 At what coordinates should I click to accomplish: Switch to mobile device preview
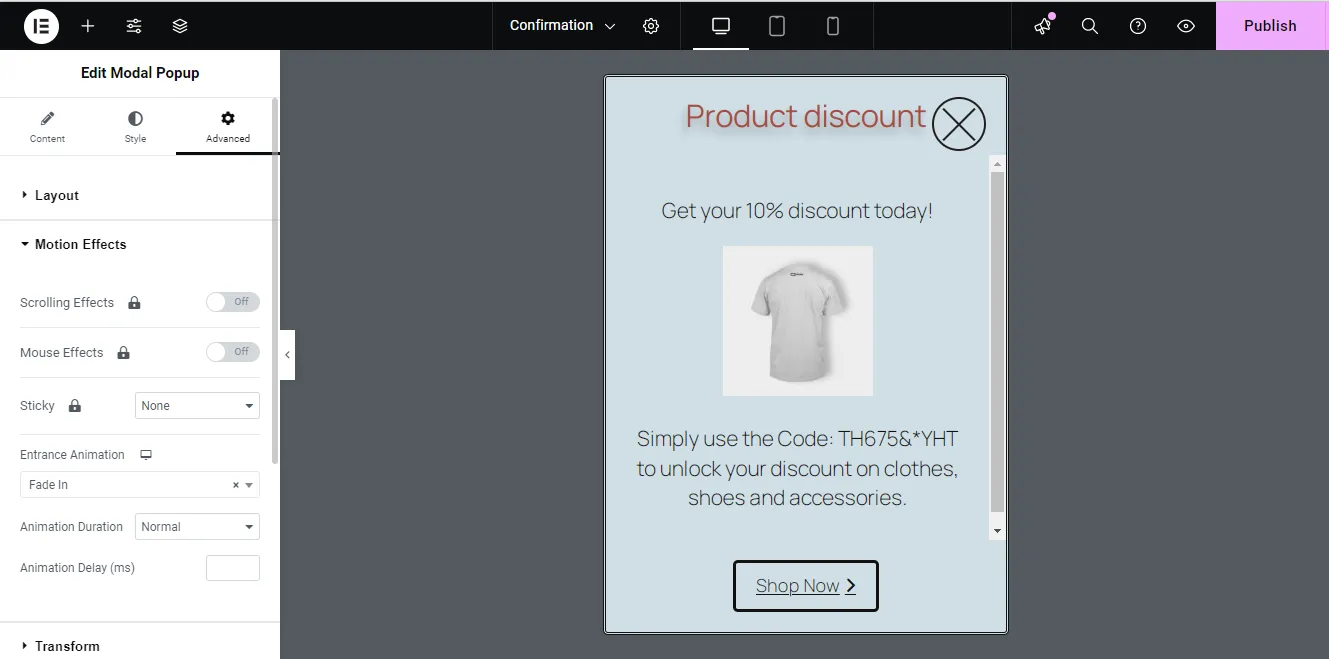coord(833,26)
